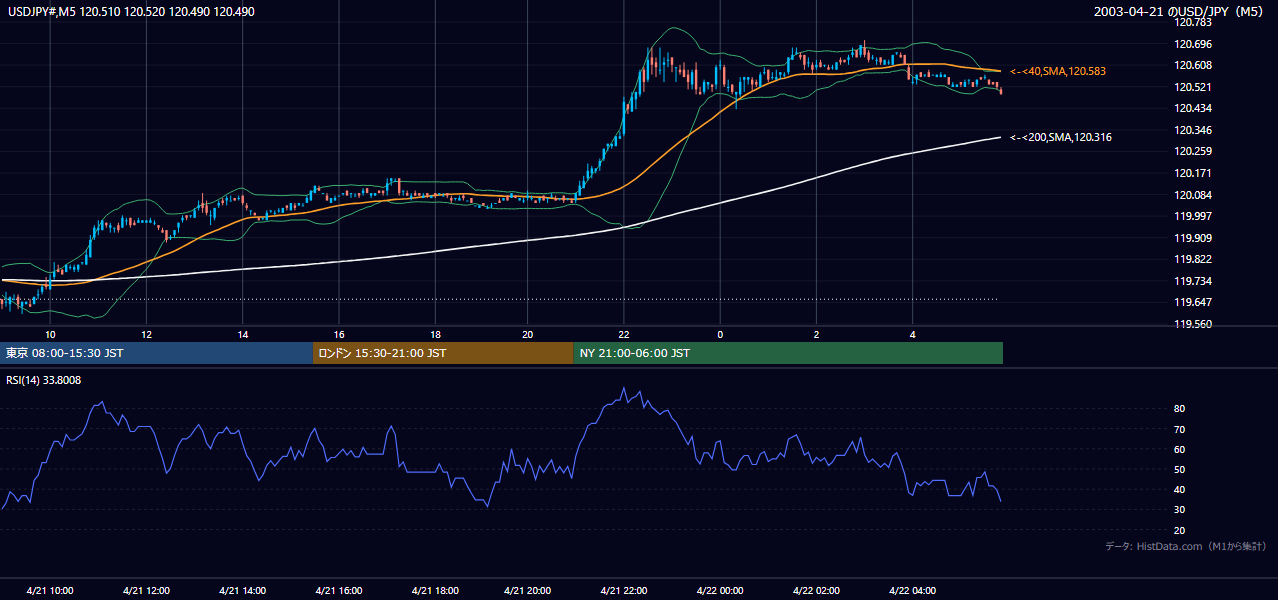The width and height of the screenshot is (1278, 600).
Task: Click price axis value 120.259
Action: point(1194,151)
